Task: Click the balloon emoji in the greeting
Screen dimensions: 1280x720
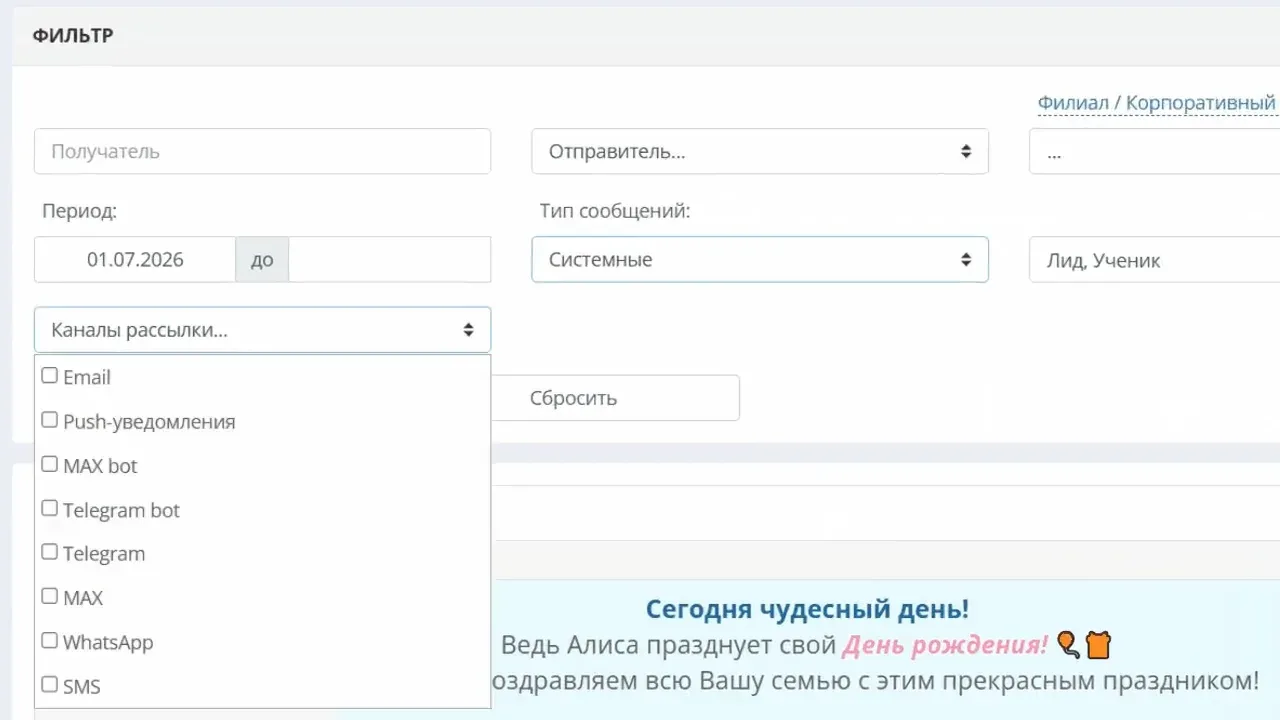Action: click(1069, 645)
